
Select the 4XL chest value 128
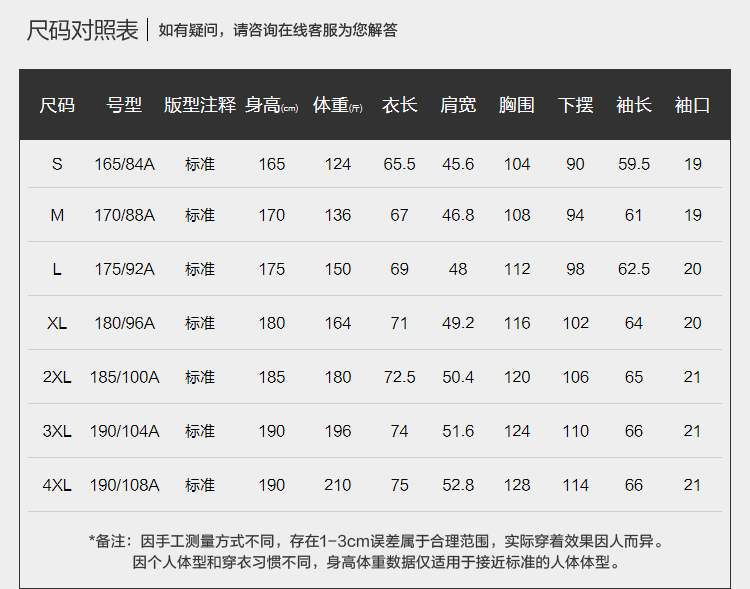(x=517, y=485)
